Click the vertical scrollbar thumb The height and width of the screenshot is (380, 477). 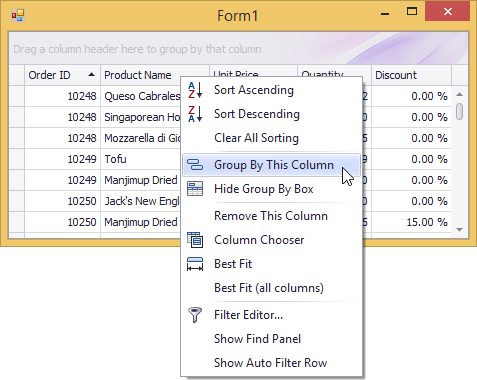[x=460, y=111]
